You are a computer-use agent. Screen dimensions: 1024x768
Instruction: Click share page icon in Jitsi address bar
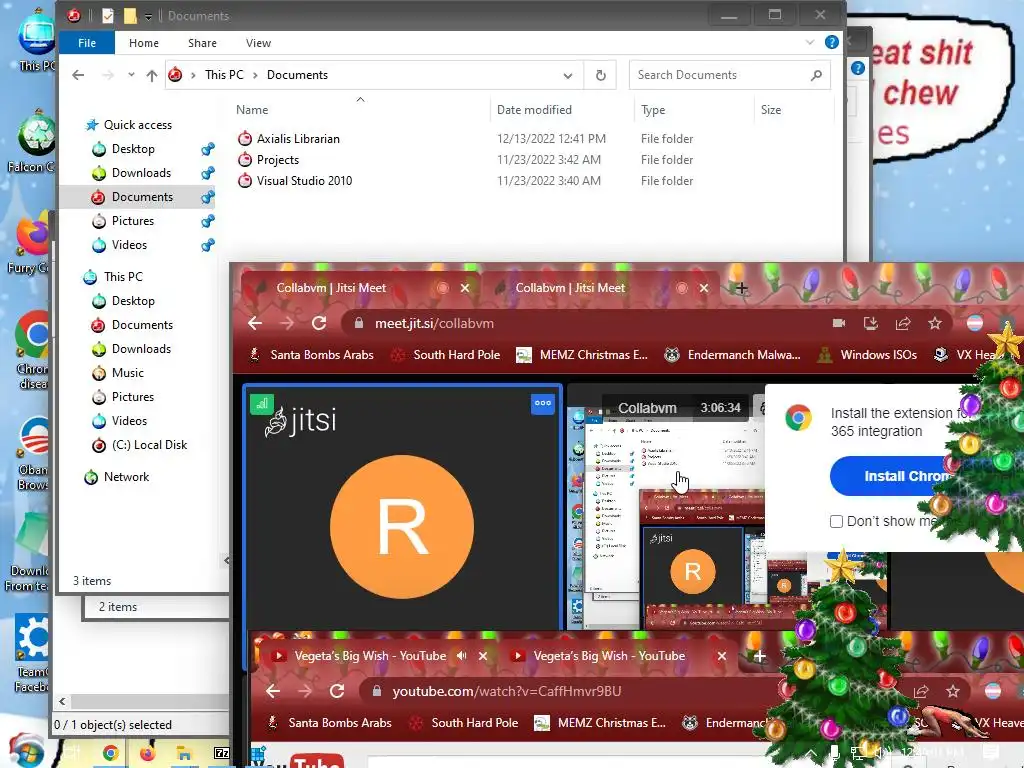[903, 323]
